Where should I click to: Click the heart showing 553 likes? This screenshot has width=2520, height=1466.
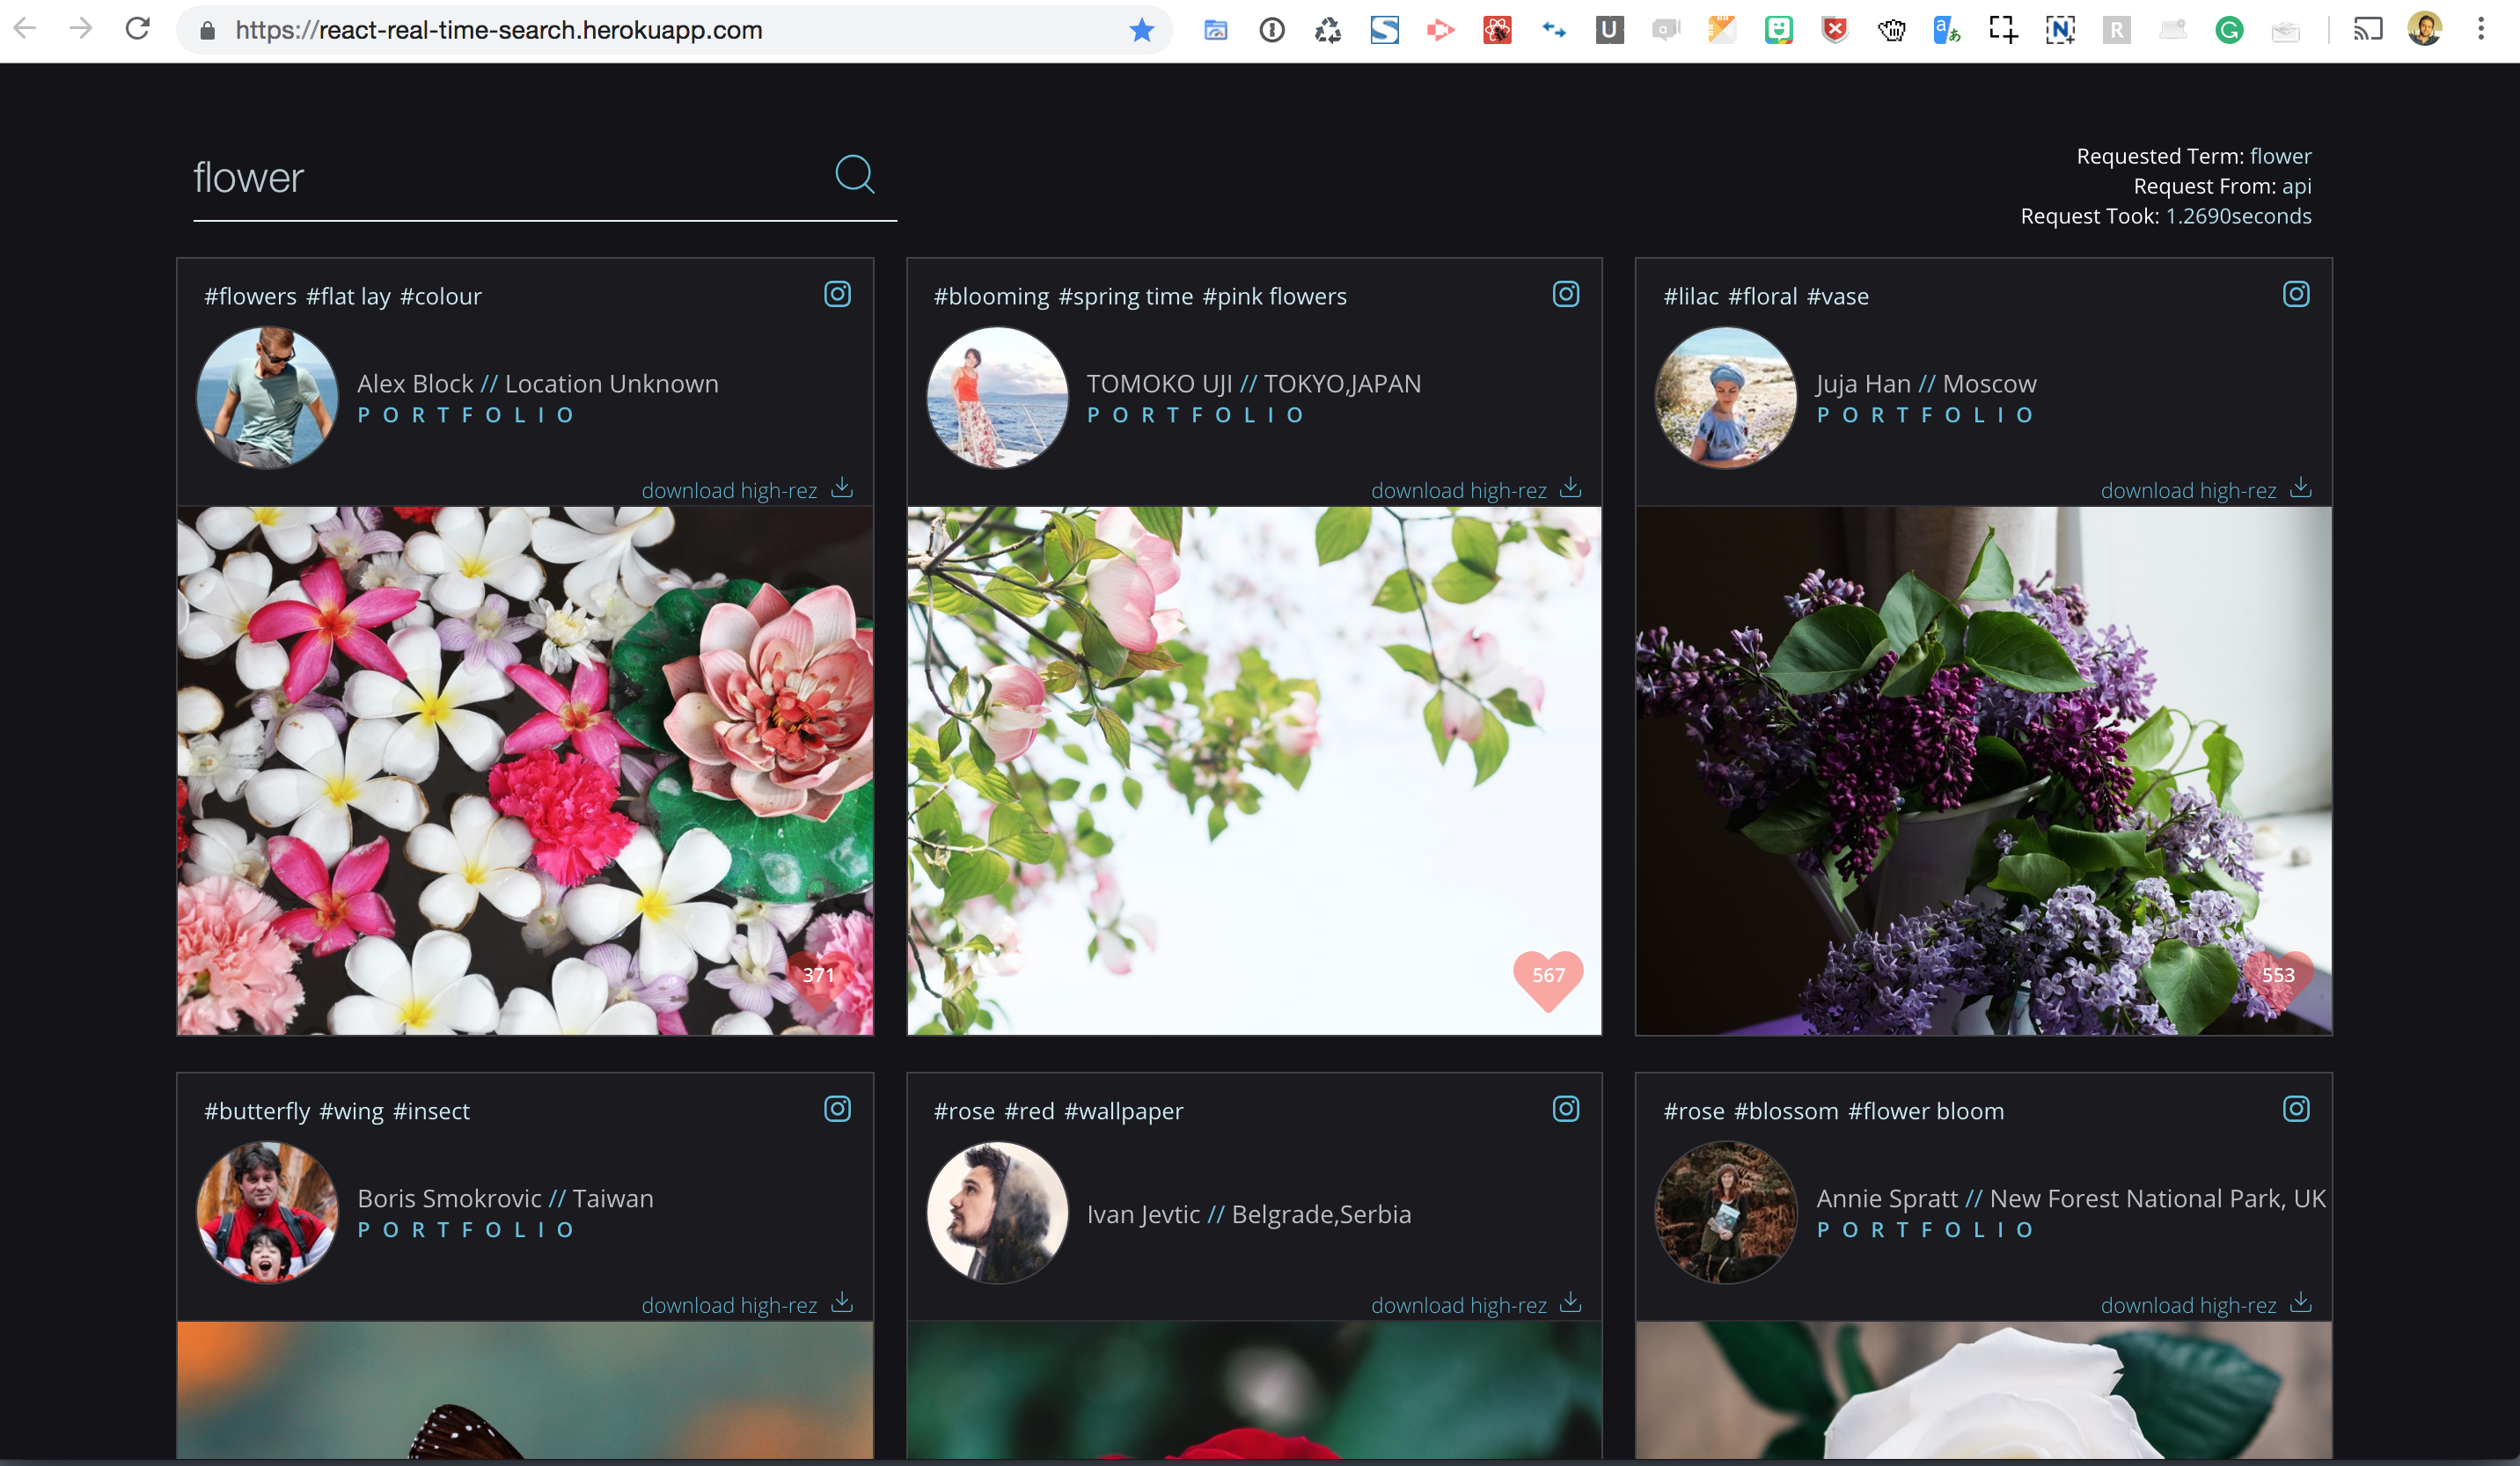(2278, 976)
